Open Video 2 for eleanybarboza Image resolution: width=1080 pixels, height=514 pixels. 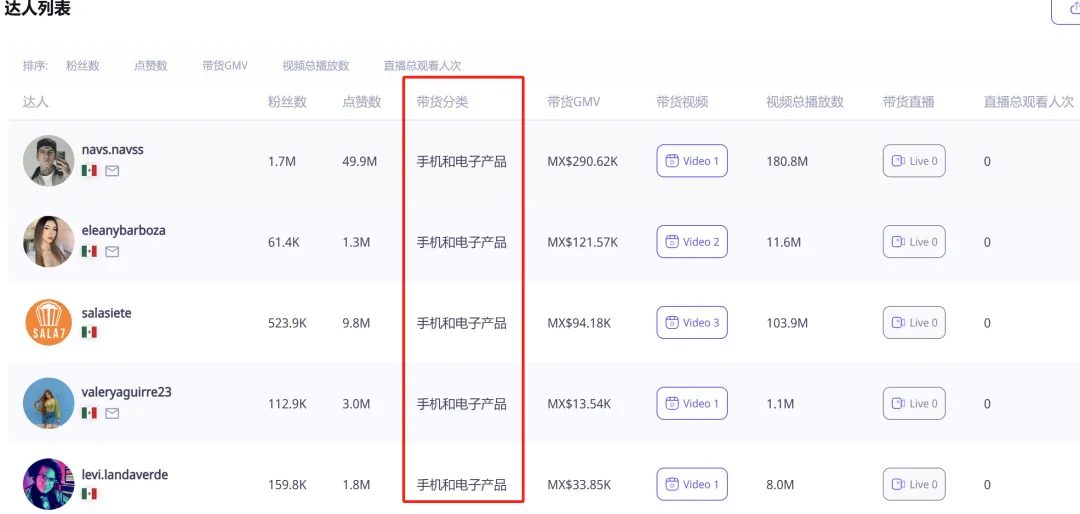click(x=692, y=242)
